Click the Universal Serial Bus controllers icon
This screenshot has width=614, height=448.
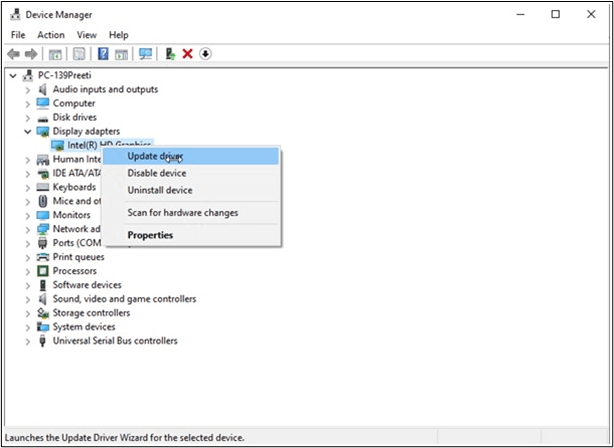point(43,341)
